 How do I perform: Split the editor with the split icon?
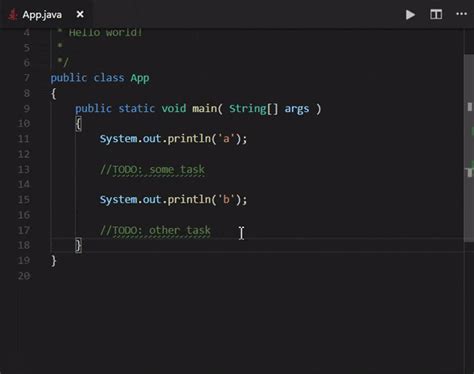[x=436, y=14]
